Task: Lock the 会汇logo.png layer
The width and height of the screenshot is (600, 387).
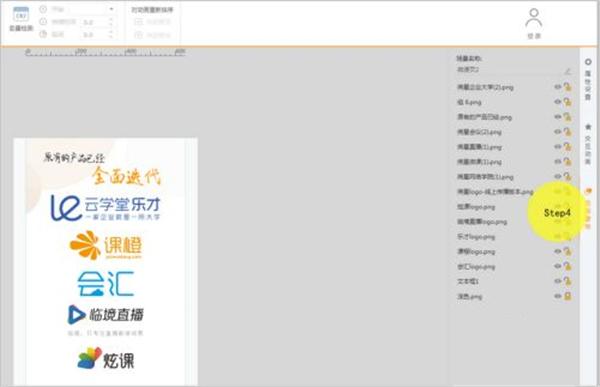Action: [x=567, y=266]
